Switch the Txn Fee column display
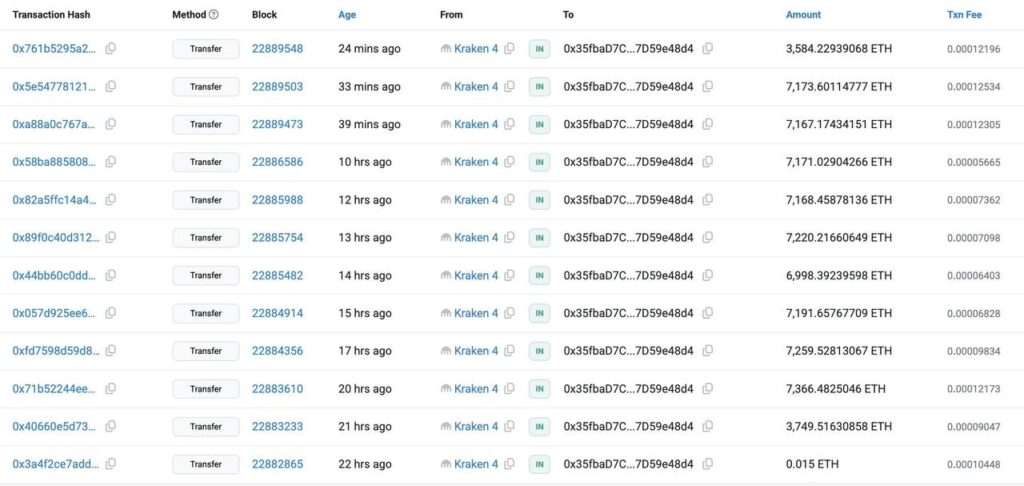Image resolution: width=1024 pixels, height=486 pixels. 964,15
